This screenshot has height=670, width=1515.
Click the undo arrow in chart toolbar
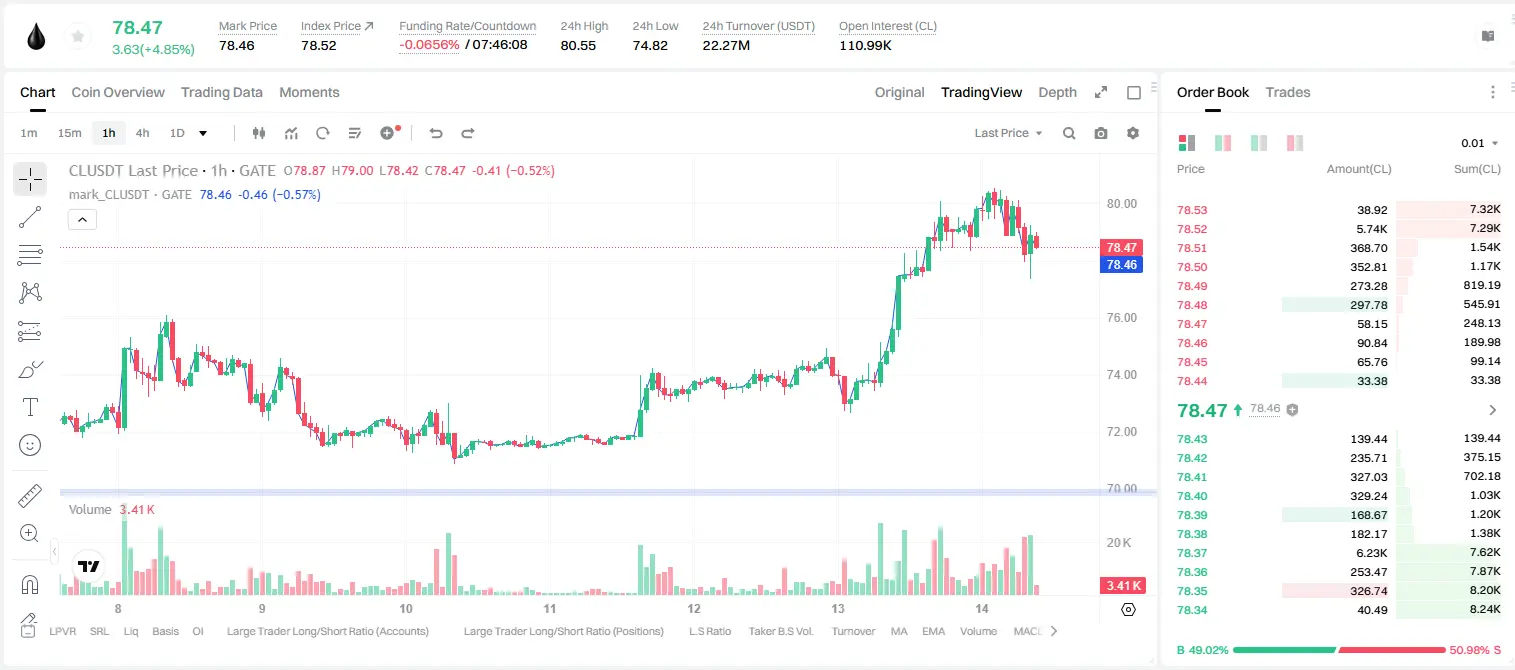point(435,133)
